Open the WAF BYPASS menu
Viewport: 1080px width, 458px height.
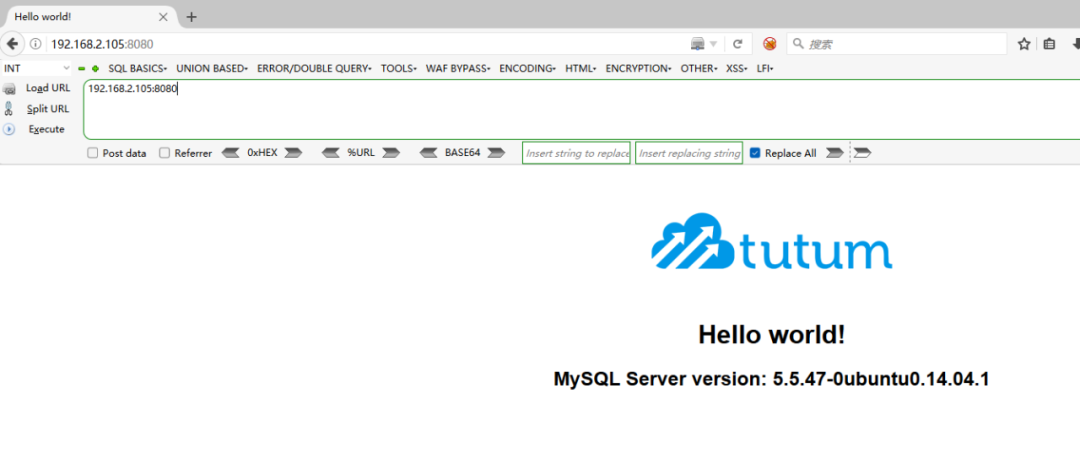click(x=458, y=69)
